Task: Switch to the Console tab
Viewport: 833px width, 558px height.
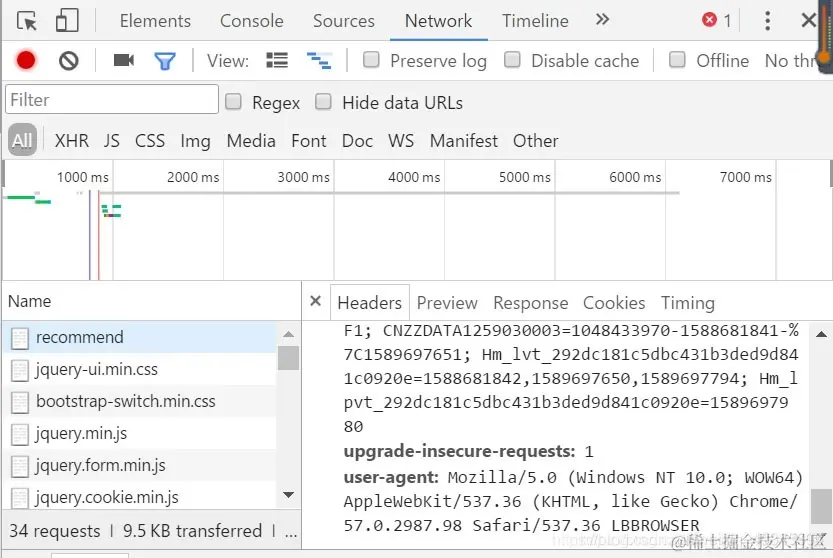Action: coord(251,21)
